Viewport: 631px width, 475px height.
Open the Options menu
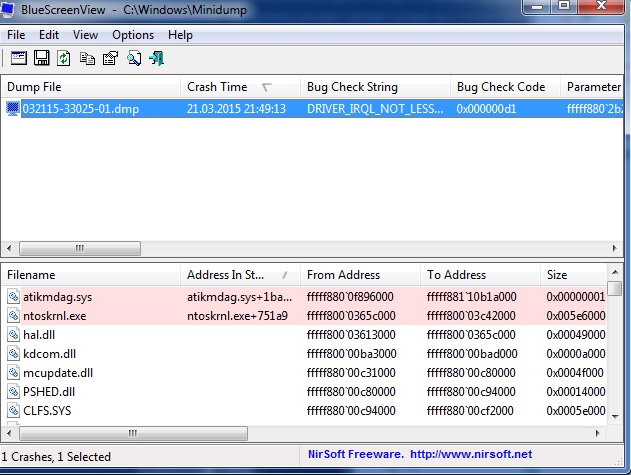click(132, 35)
